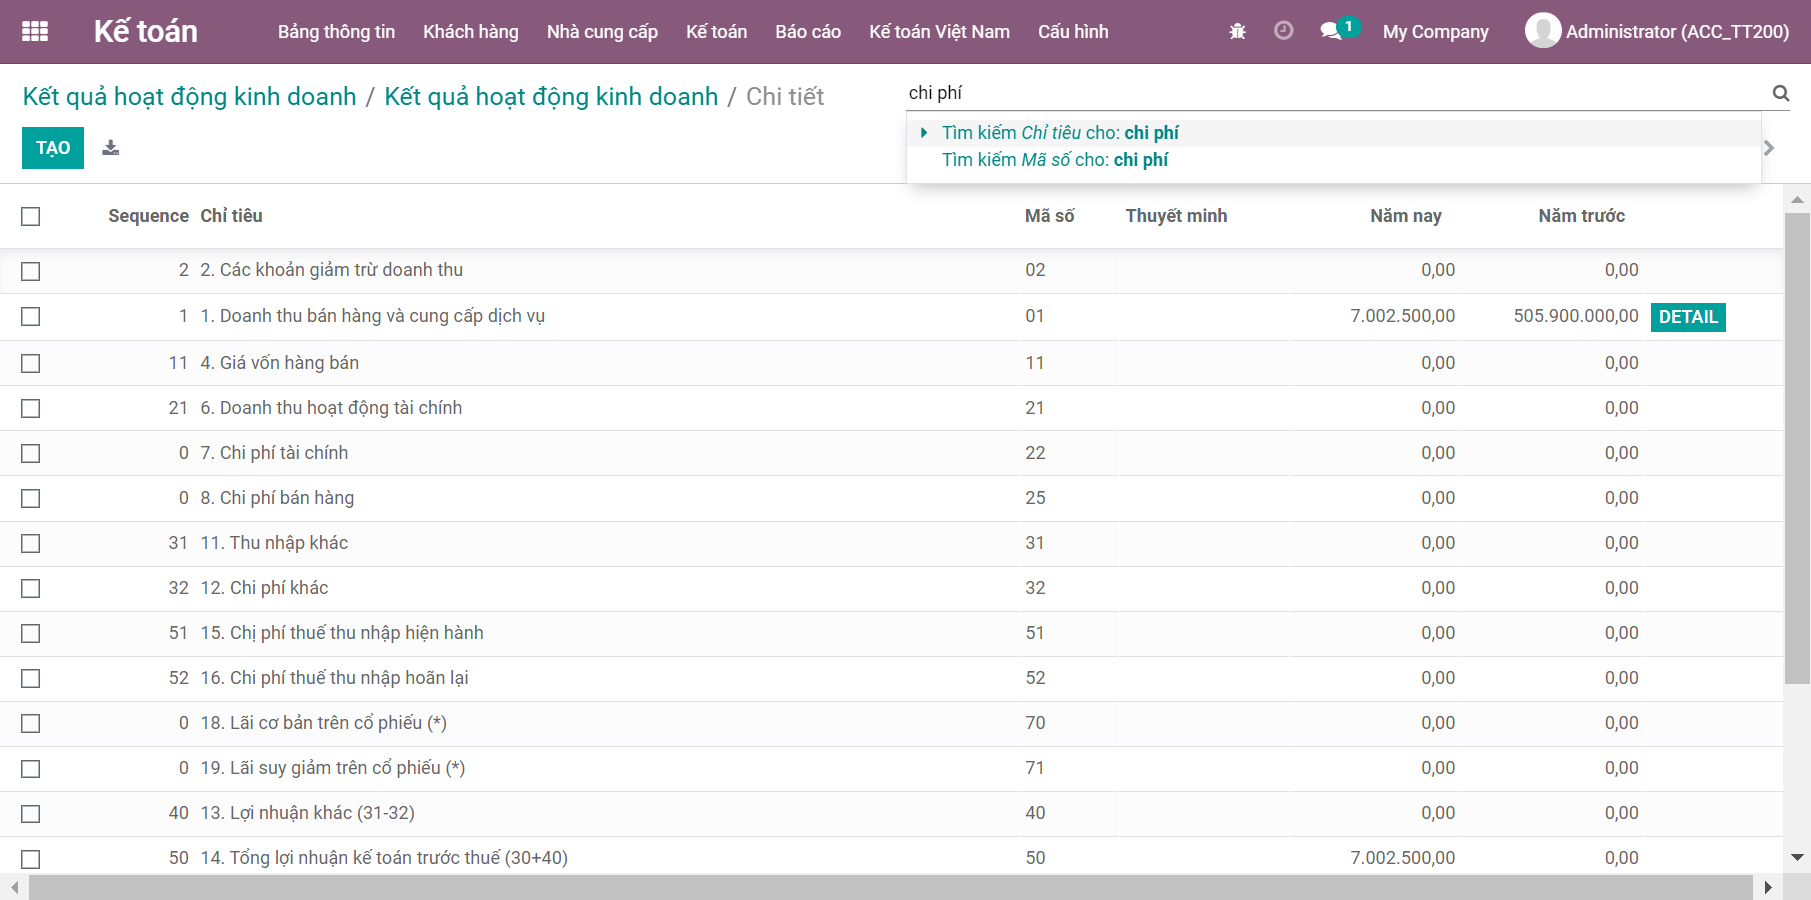The height and width of the screenshot is (900, 1811).
Task: Check the row '11. Thu nhập khác'
Action: tap(31, 544)
